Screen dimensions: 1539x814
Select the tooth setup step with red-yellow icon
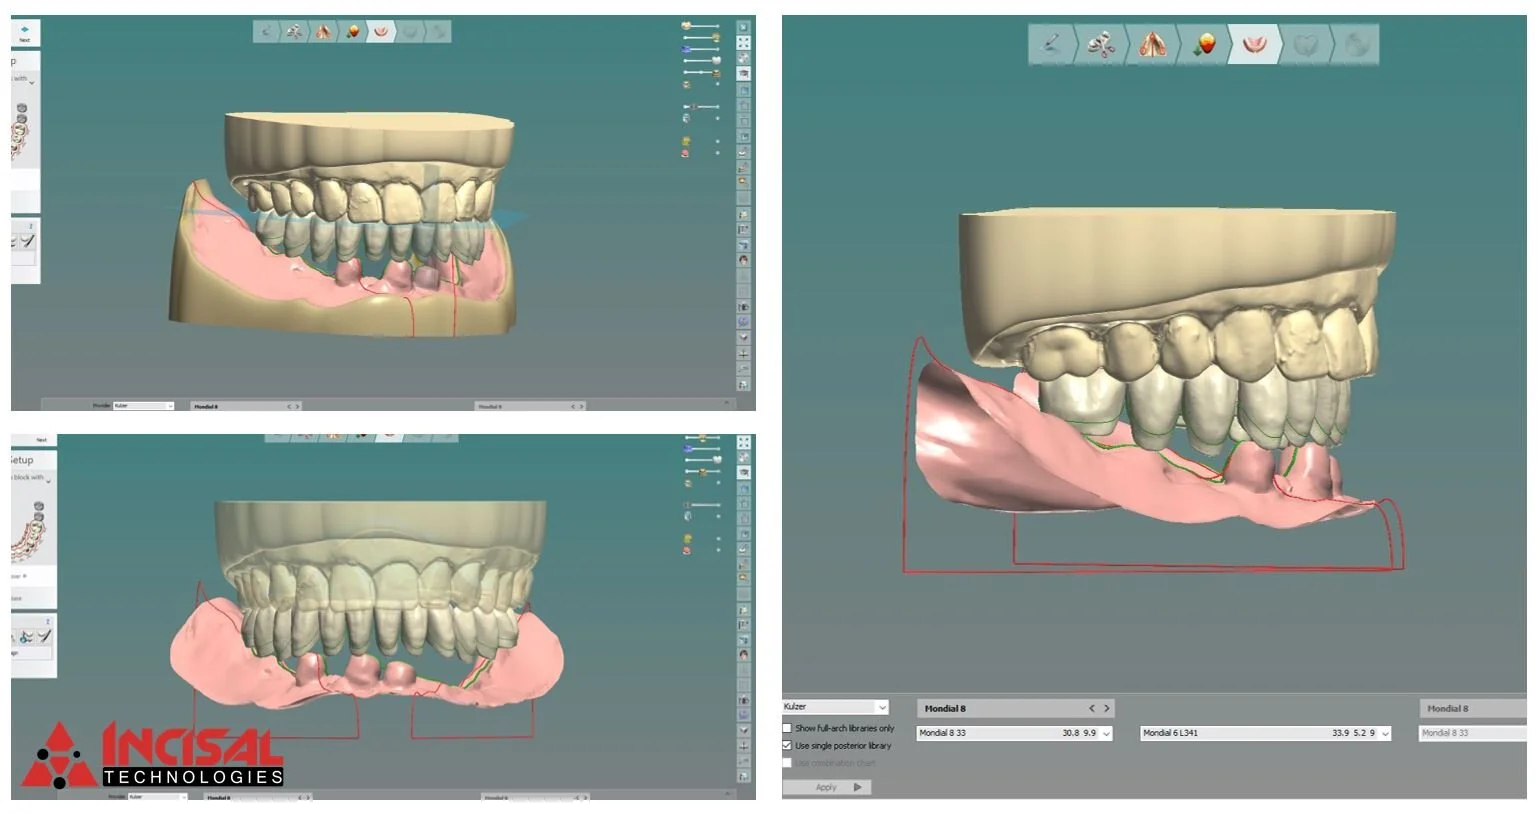click(x=1205, y=45)
